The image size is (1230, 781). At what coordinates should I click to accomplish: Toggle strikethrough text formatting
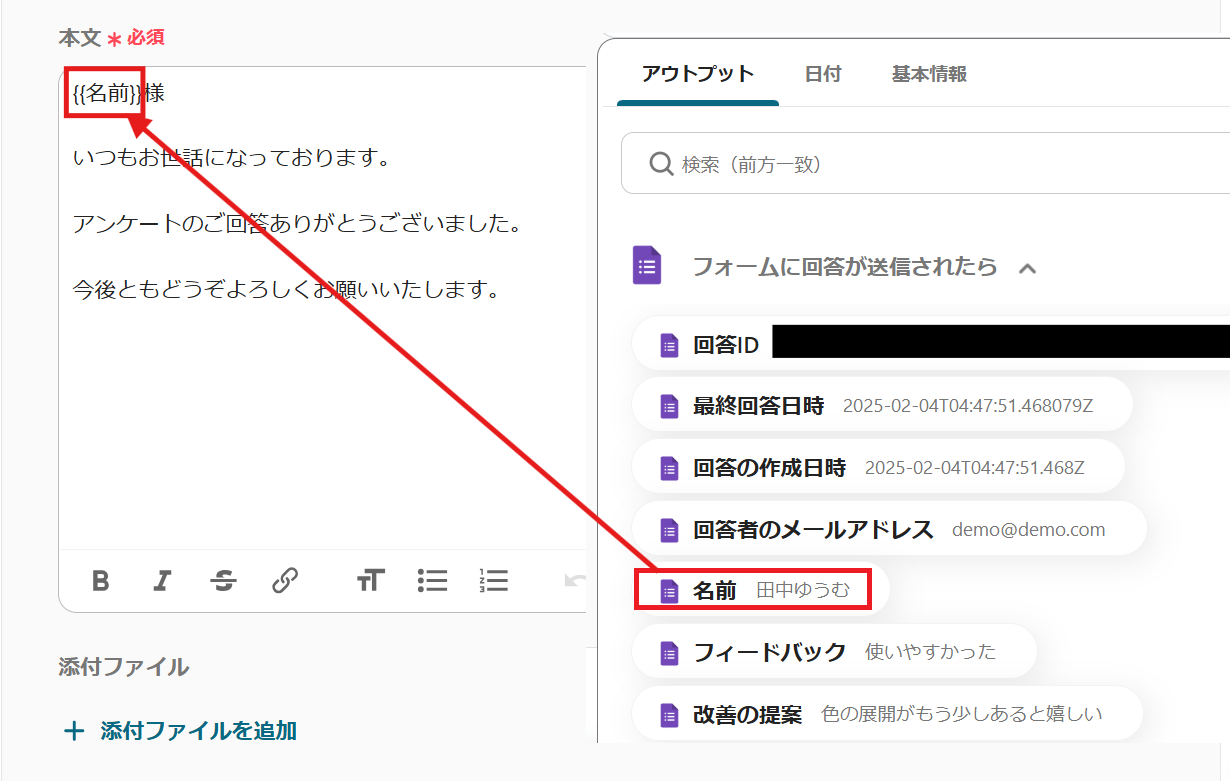pyautogui.click(x=224, y=581)
